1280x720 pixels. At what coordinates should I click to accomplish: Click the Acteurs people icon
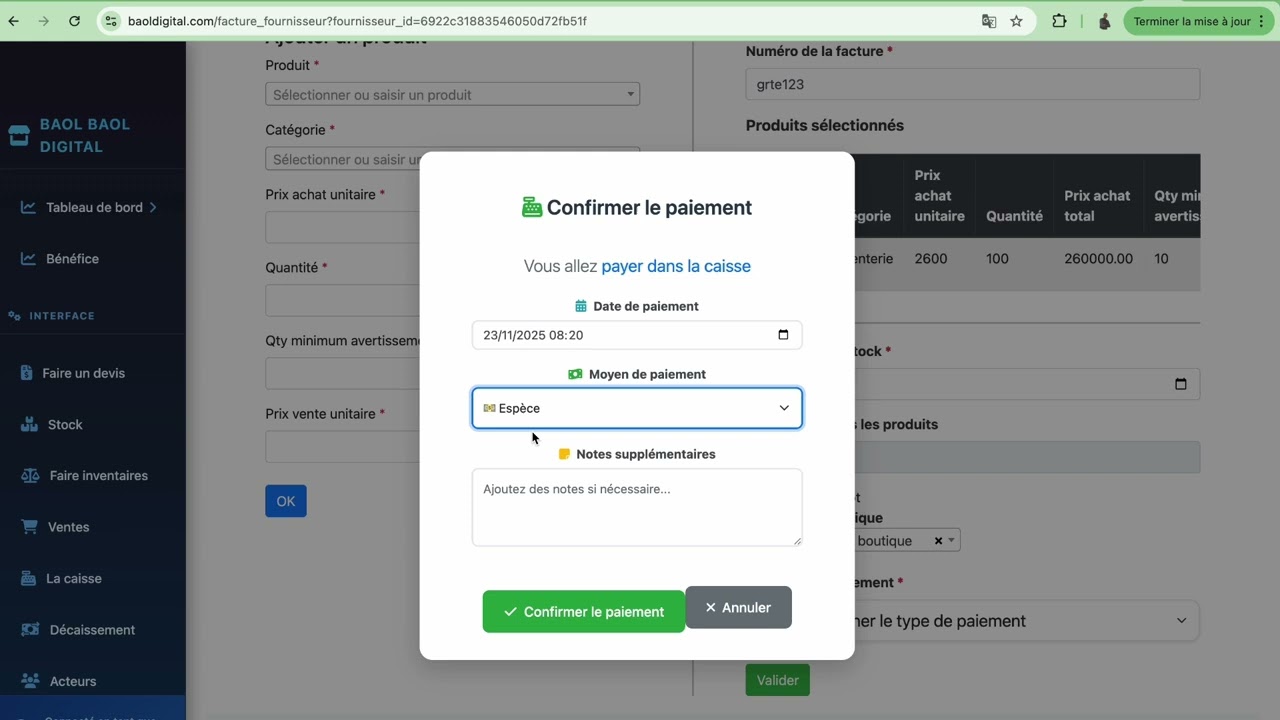tap(30, 682)
